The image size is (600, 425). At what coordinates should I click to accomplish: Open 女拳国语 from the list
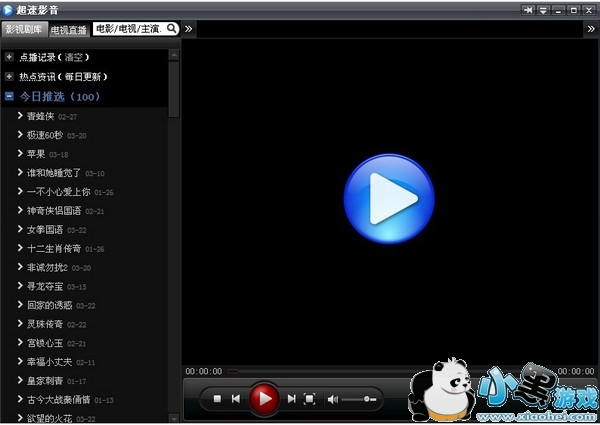click(x=45, y=230)
